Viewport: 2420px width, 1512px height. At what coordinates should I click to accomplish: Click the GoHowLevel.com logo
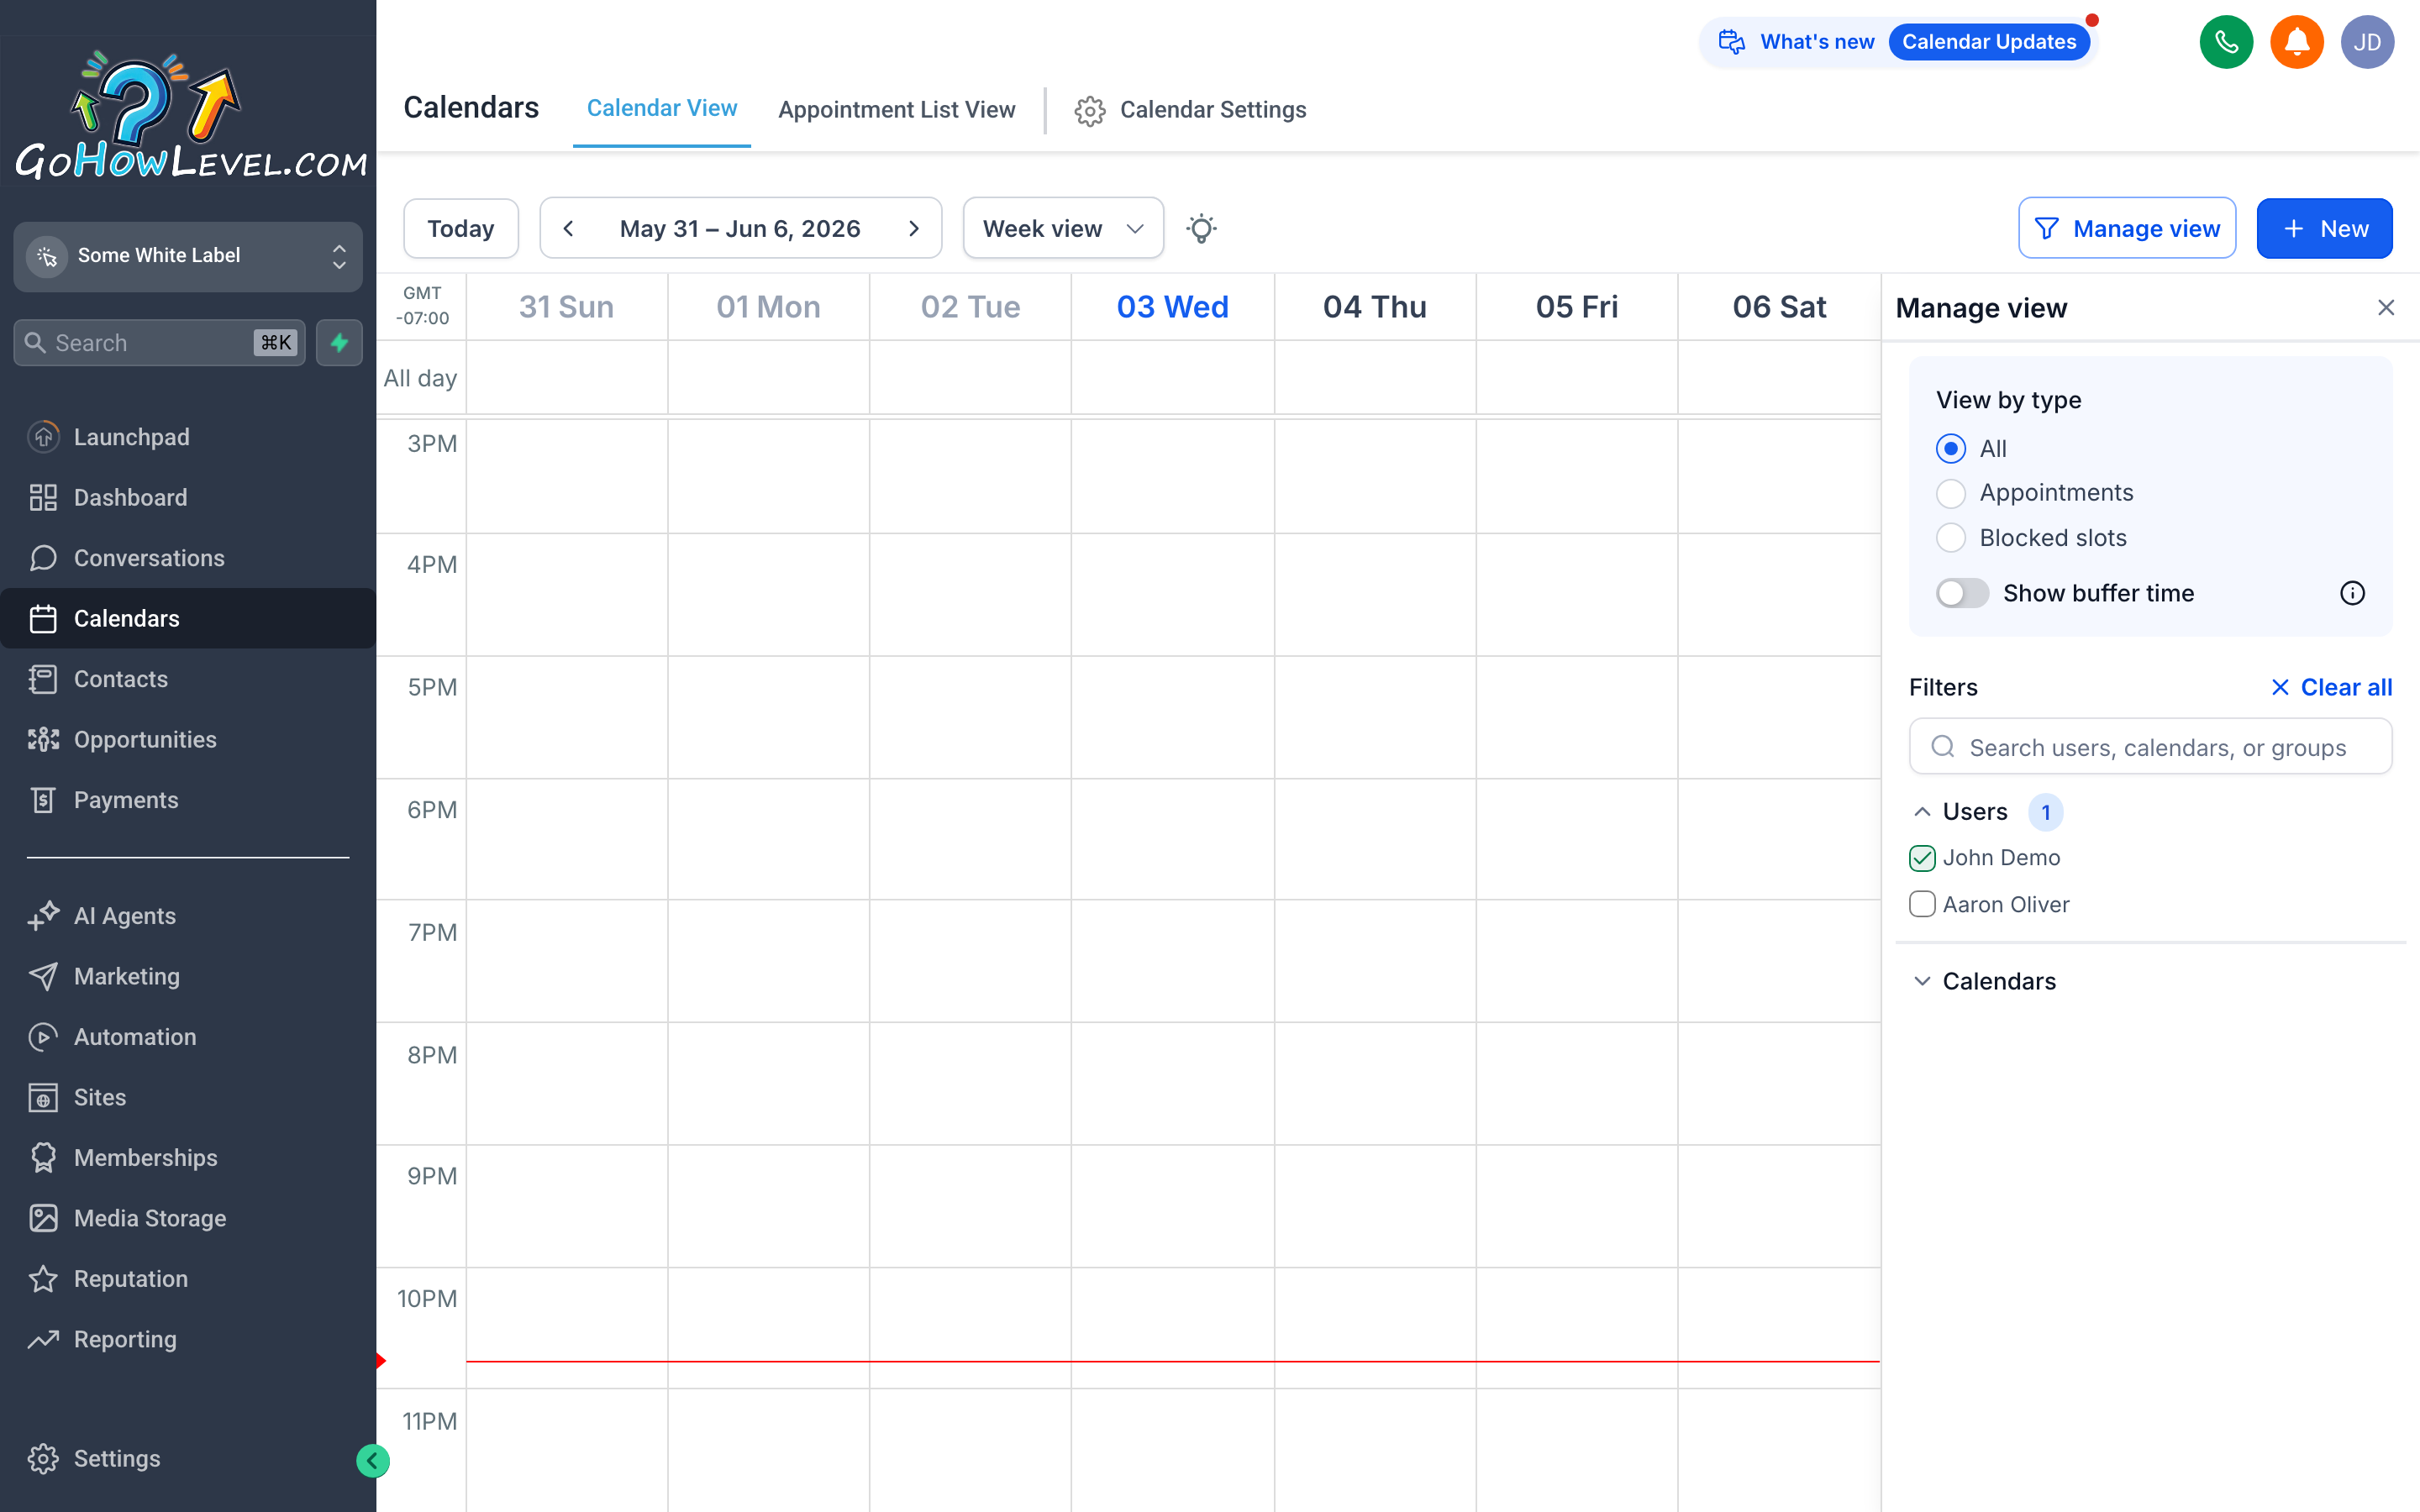(x=190, y=115)
